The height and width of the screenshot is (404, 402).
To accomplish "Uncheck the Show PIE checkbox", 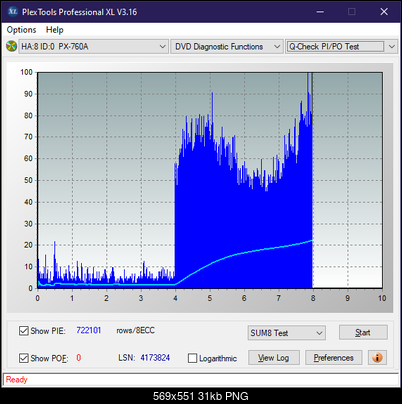I will point(24,331).
